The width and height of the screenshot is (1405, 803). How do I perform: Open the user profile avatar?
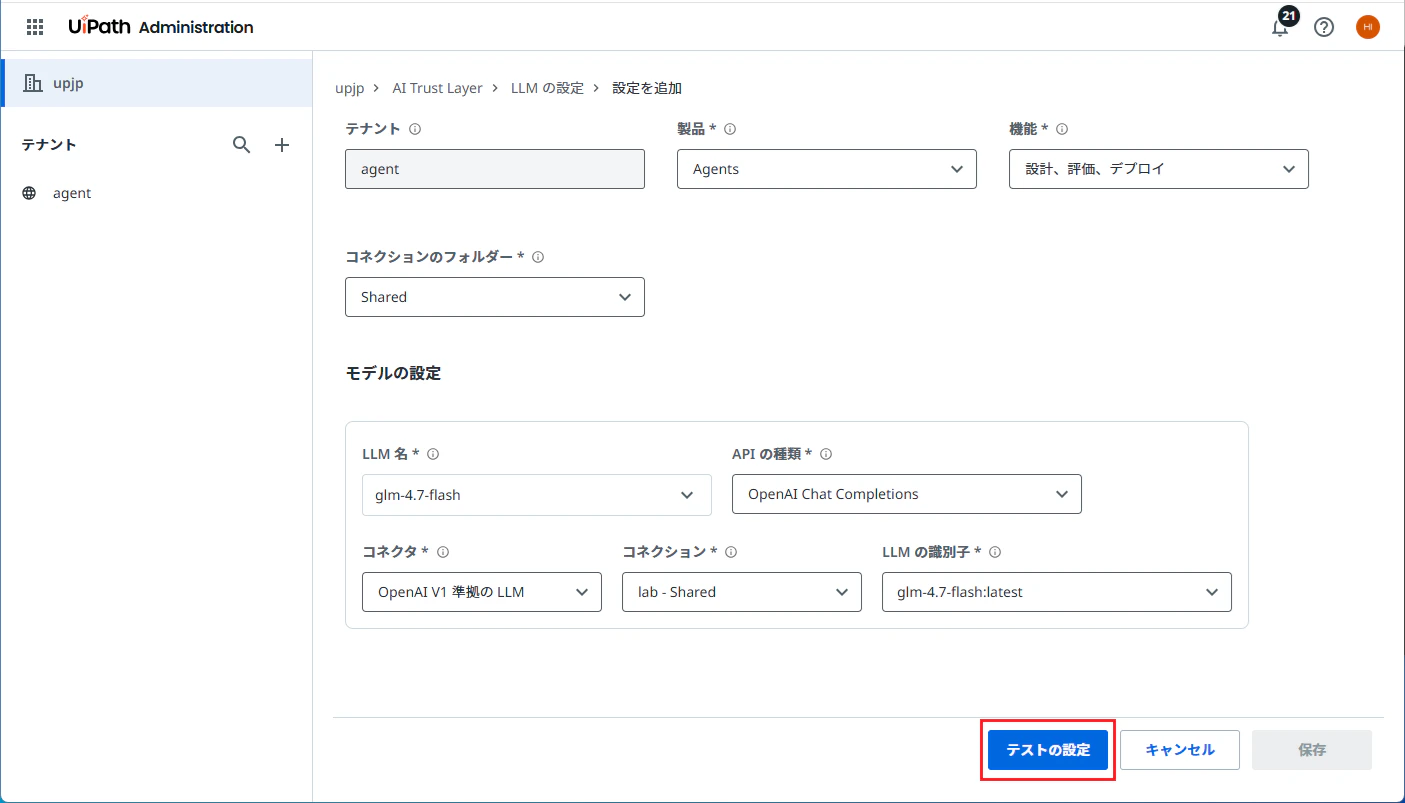1368,27
